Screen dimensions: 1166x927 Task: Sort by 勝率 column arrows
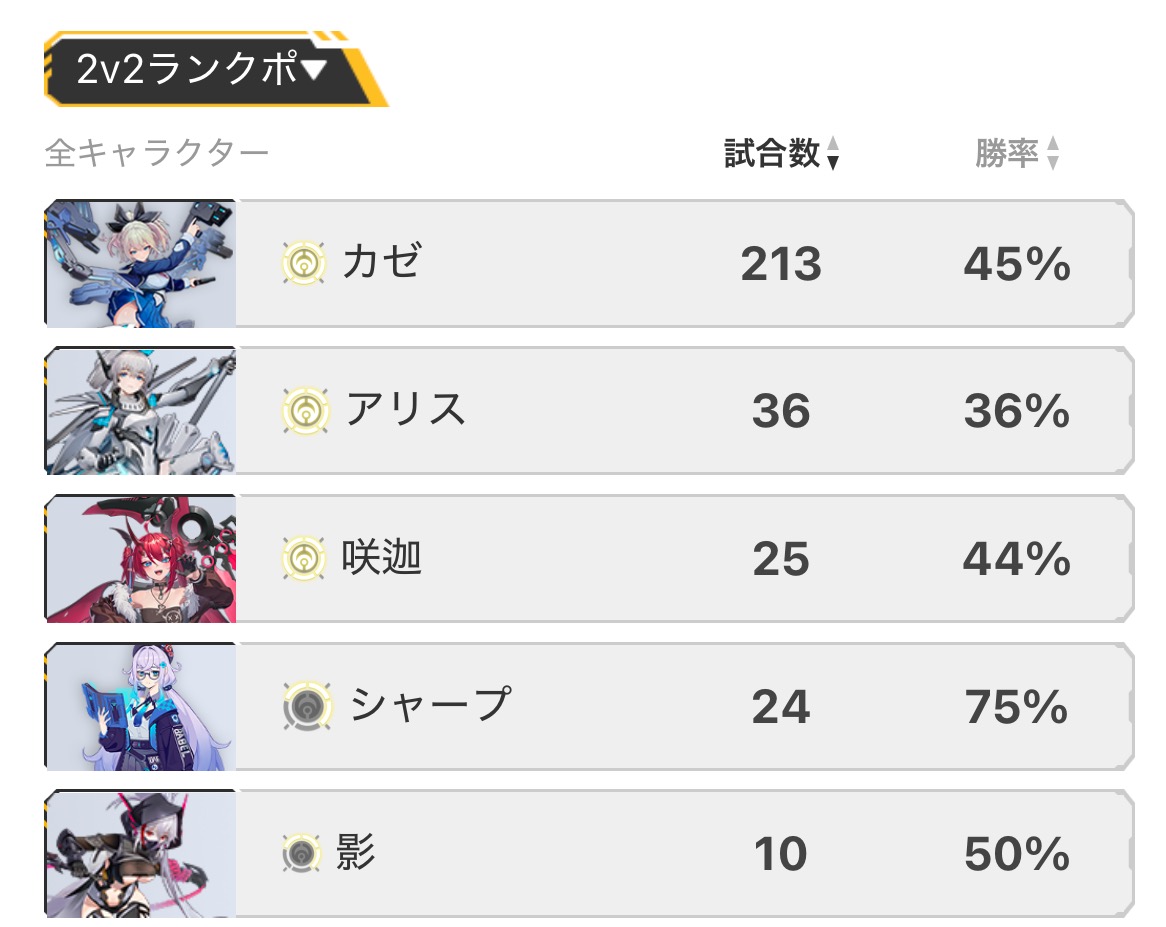tap(1052, 153)
